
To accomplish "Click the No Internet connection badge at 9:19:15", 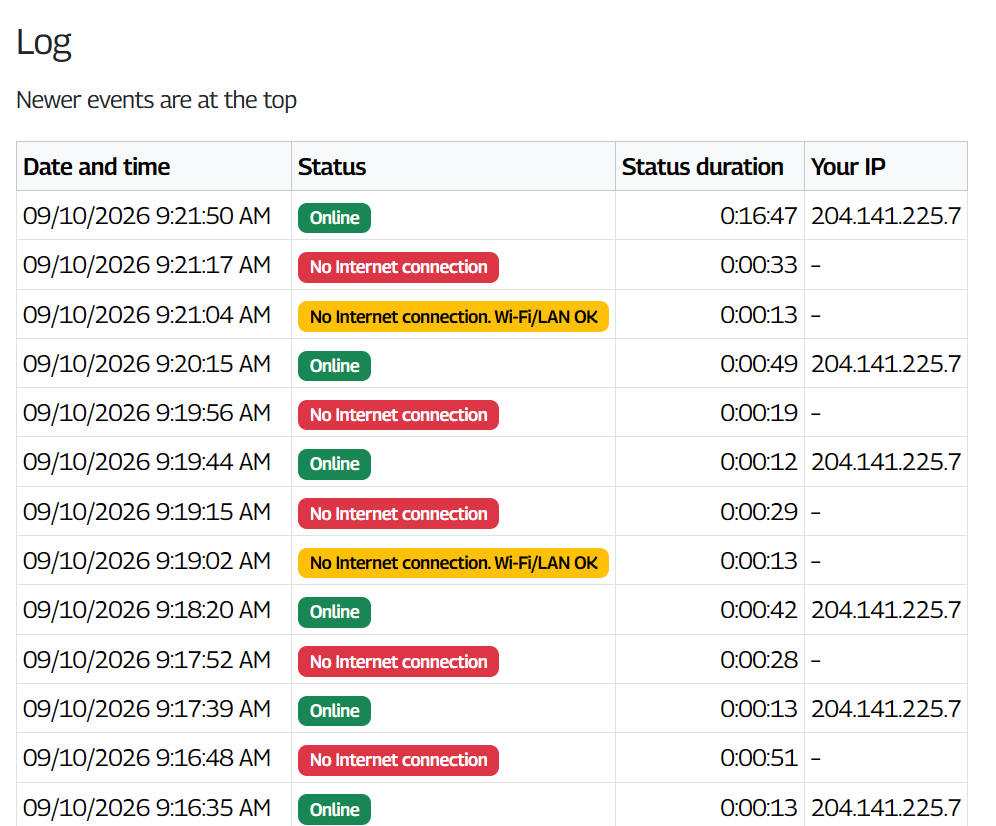I will [398, 513].
